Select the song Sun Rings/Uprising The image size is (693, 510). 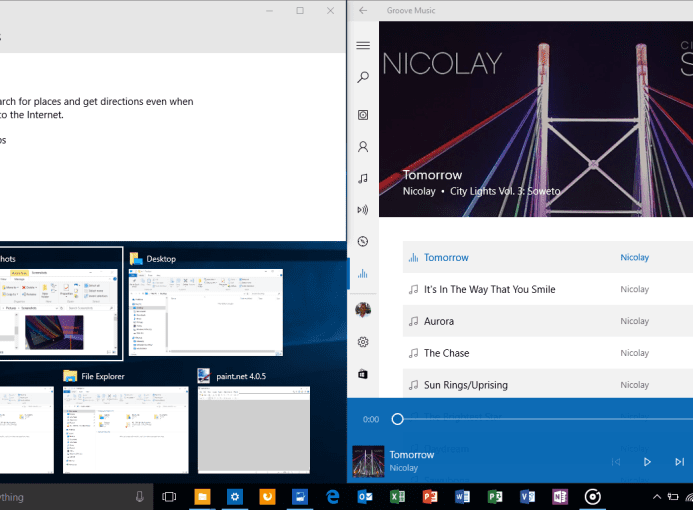pyautogui.click(x=548, y=384)
